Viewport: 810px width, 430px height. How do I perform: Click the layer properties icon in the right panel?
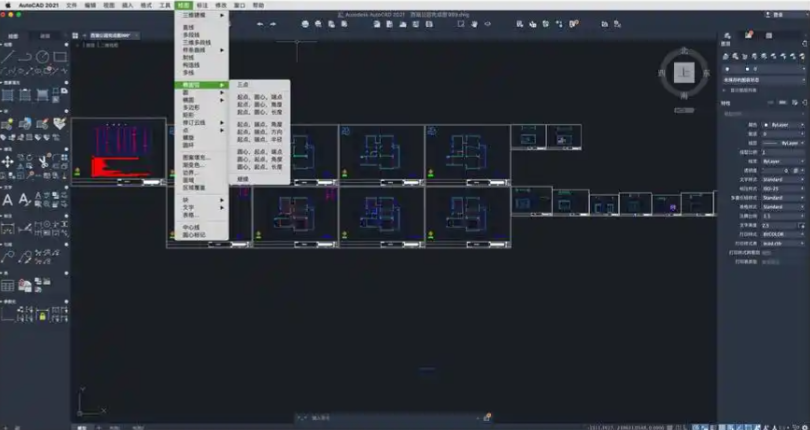tap(726, 56)
